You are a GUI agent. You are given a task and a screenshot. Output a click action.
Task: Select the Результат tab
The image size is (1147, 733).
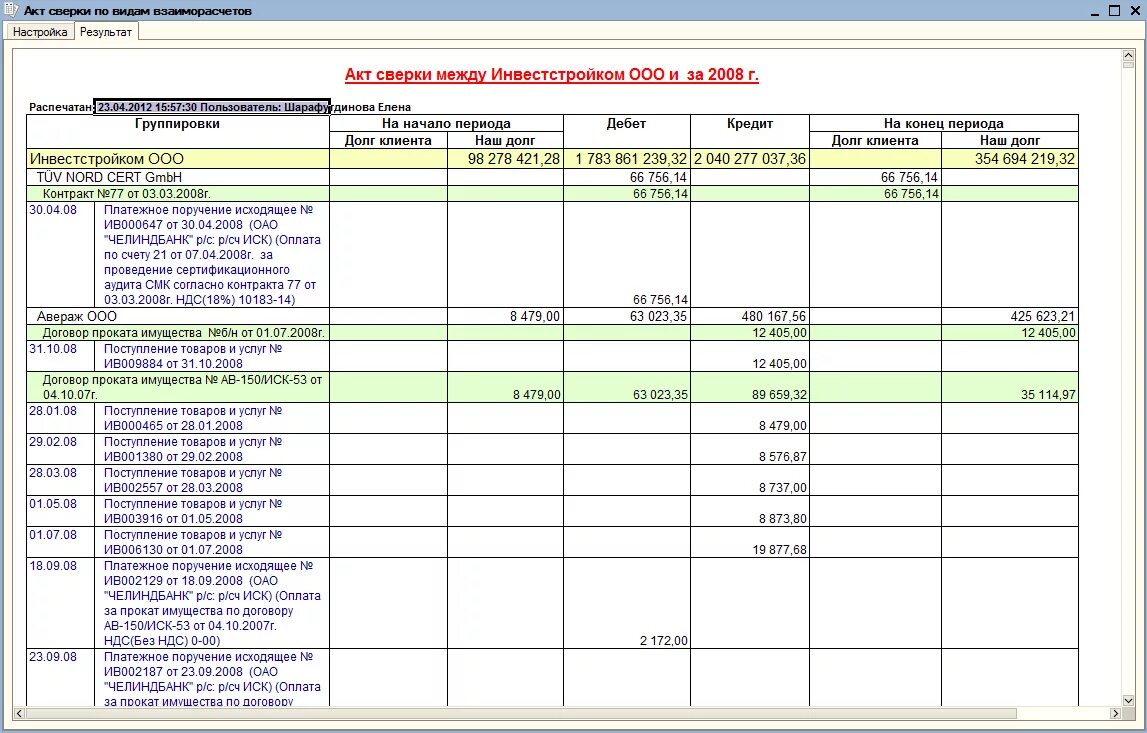pos(106,32)
